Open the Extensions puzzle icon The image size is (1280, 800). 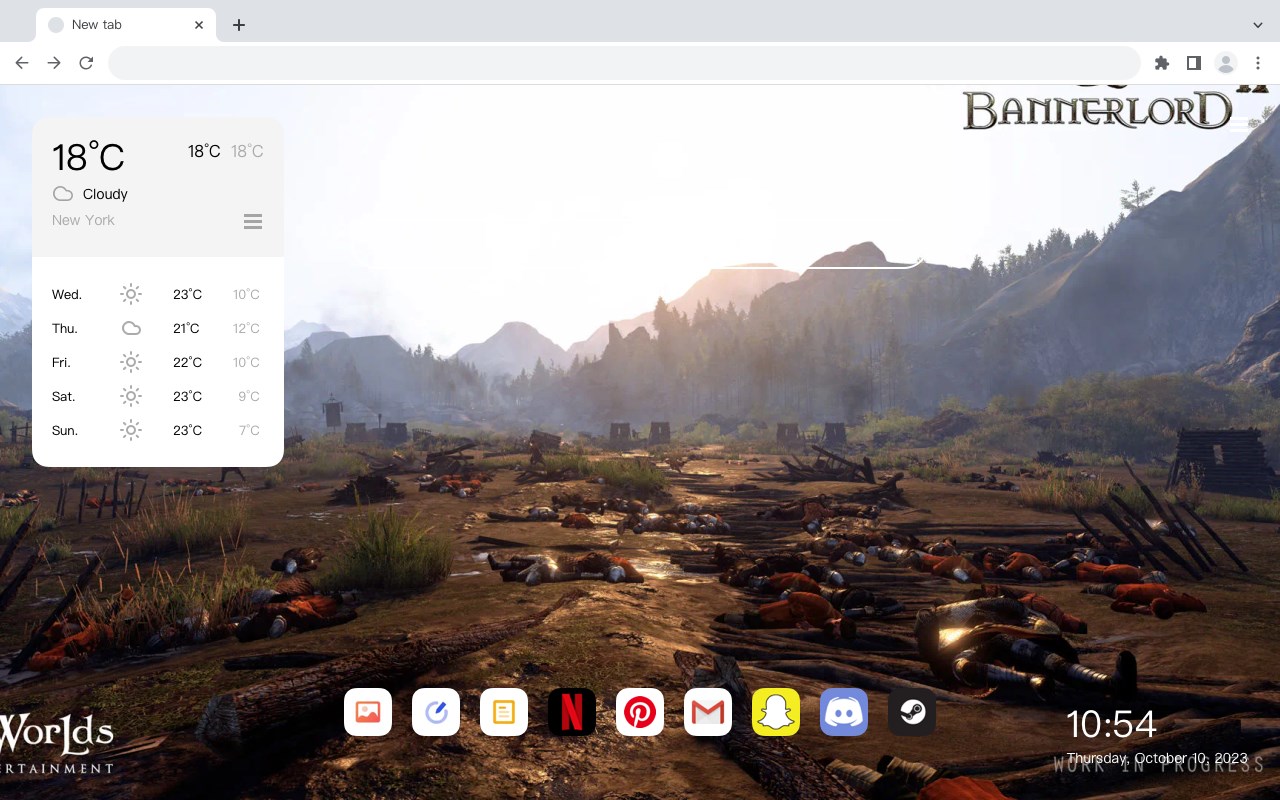coord(1161,63)
